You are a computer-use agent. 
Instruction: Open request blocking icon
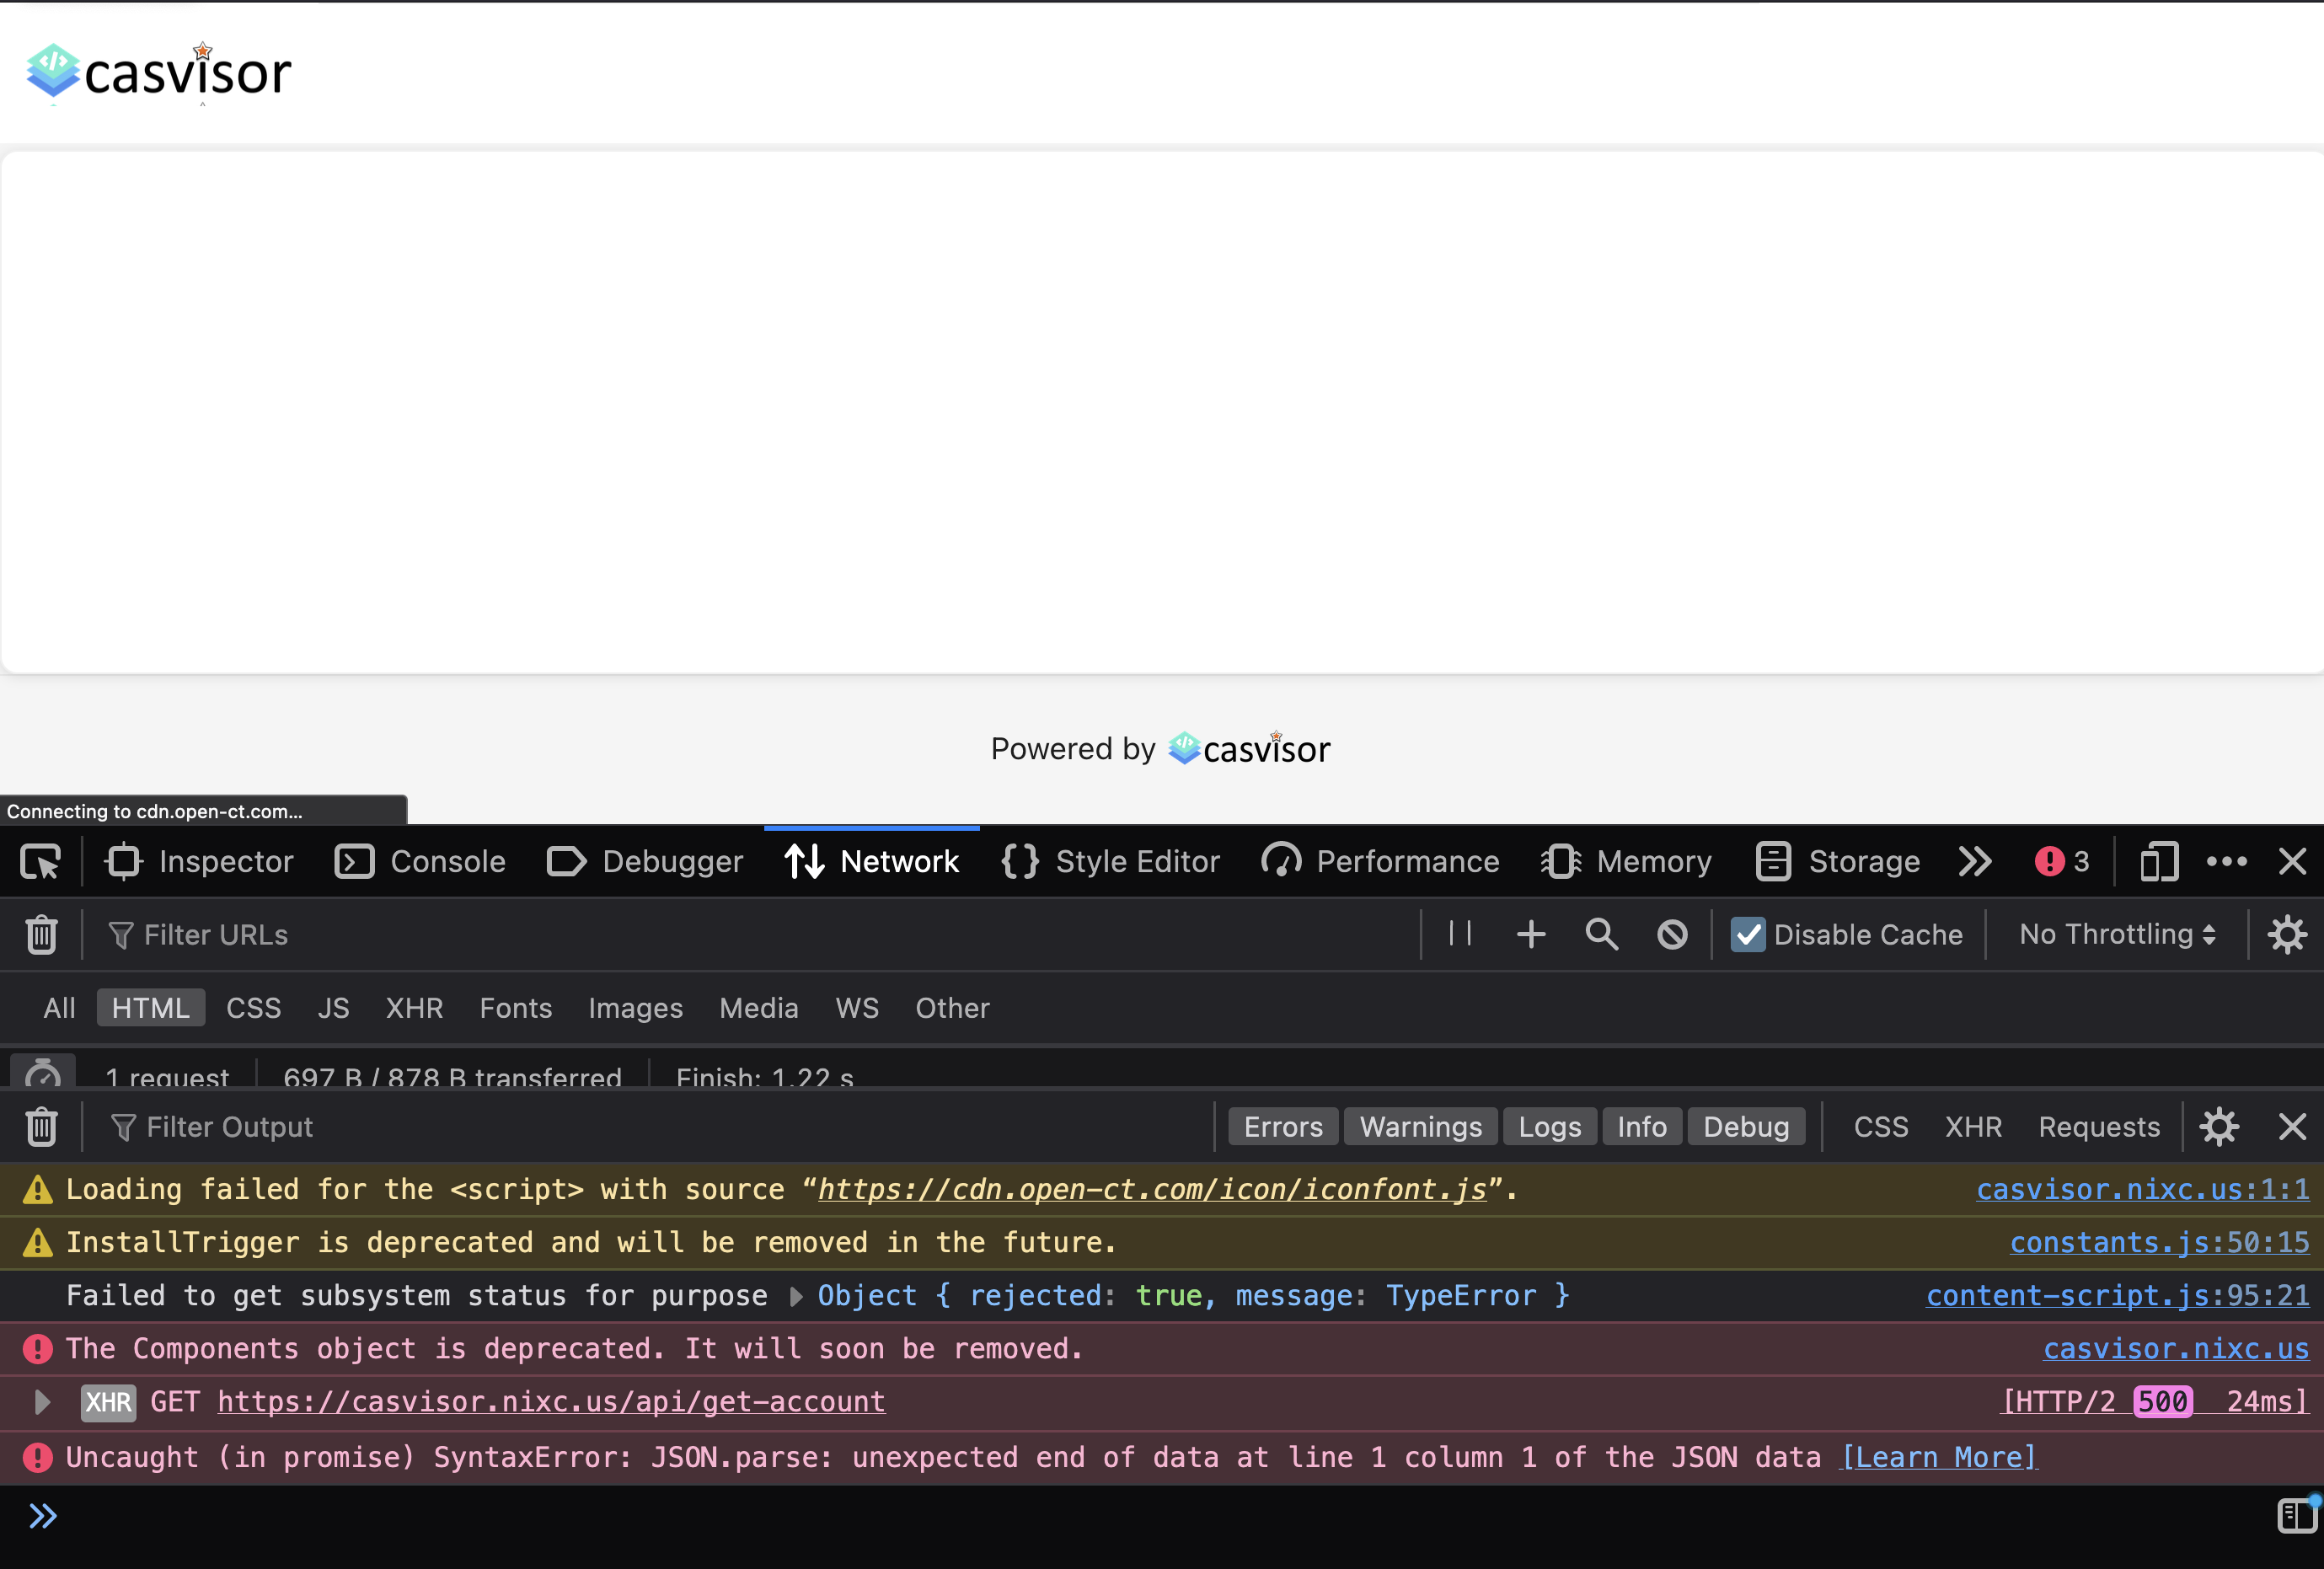(1672, 934)
